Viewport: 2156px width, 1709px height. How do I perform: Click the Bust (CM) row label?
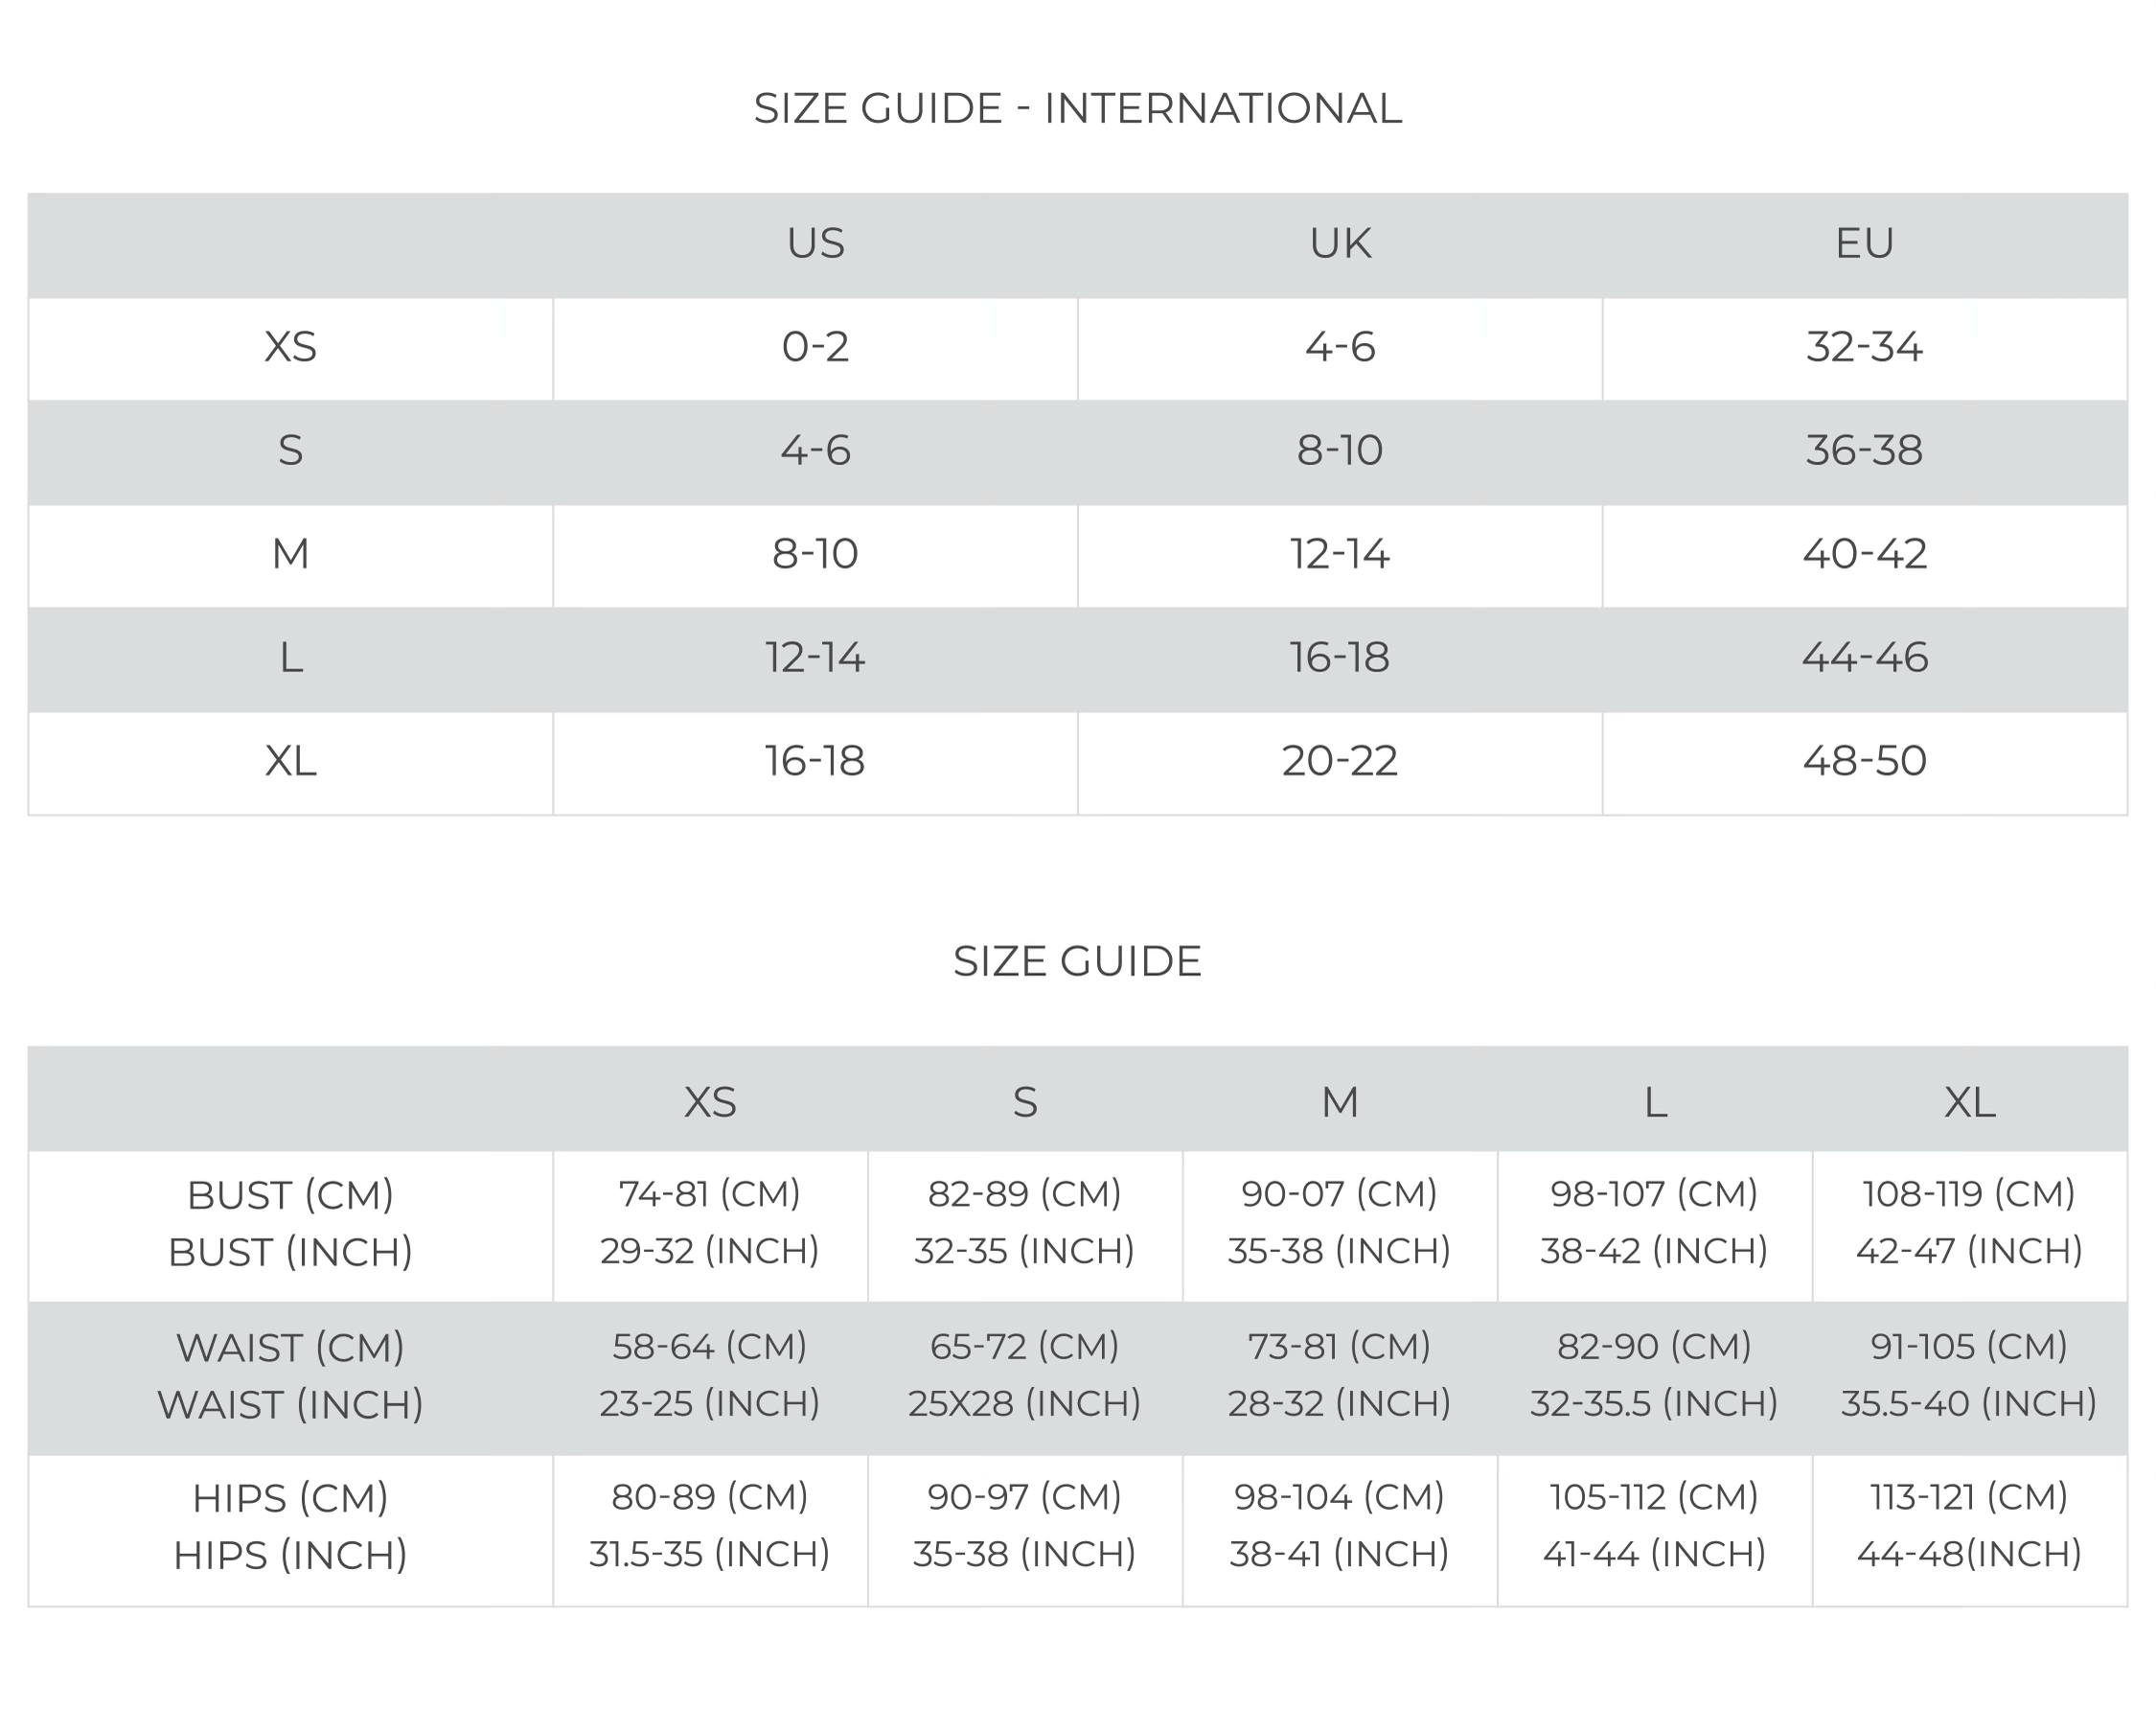[290, 1196]
